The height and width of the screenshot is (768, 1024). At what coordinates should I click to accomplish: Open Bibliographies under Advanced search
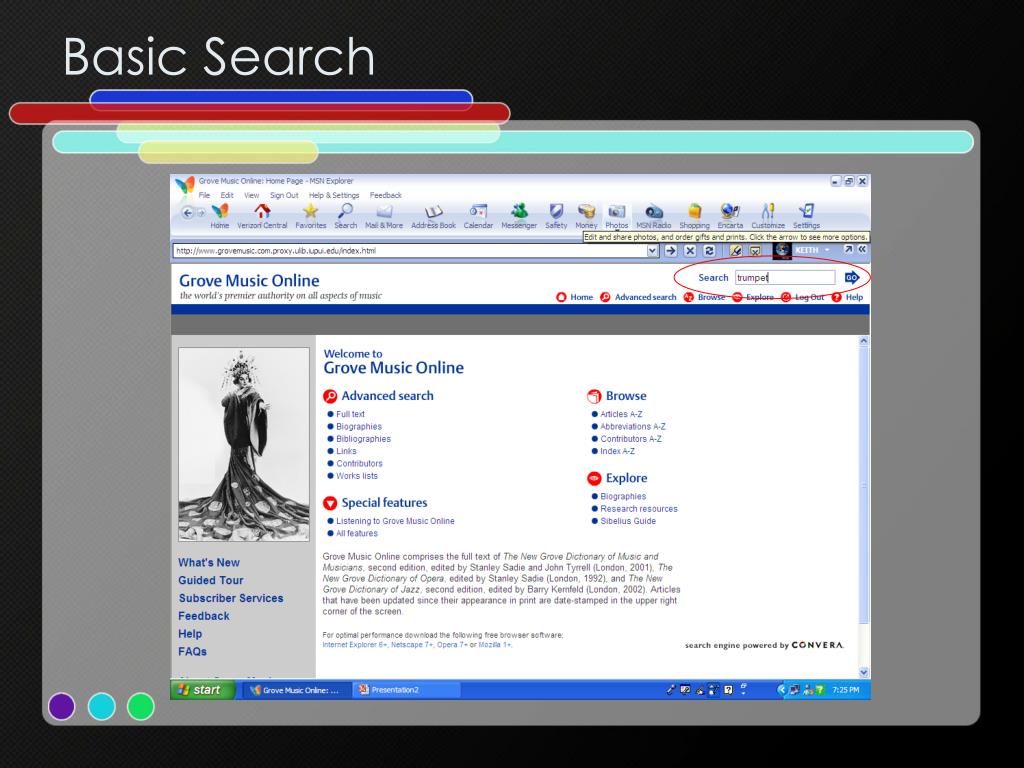pyautogui.click(x=363, y=439)
